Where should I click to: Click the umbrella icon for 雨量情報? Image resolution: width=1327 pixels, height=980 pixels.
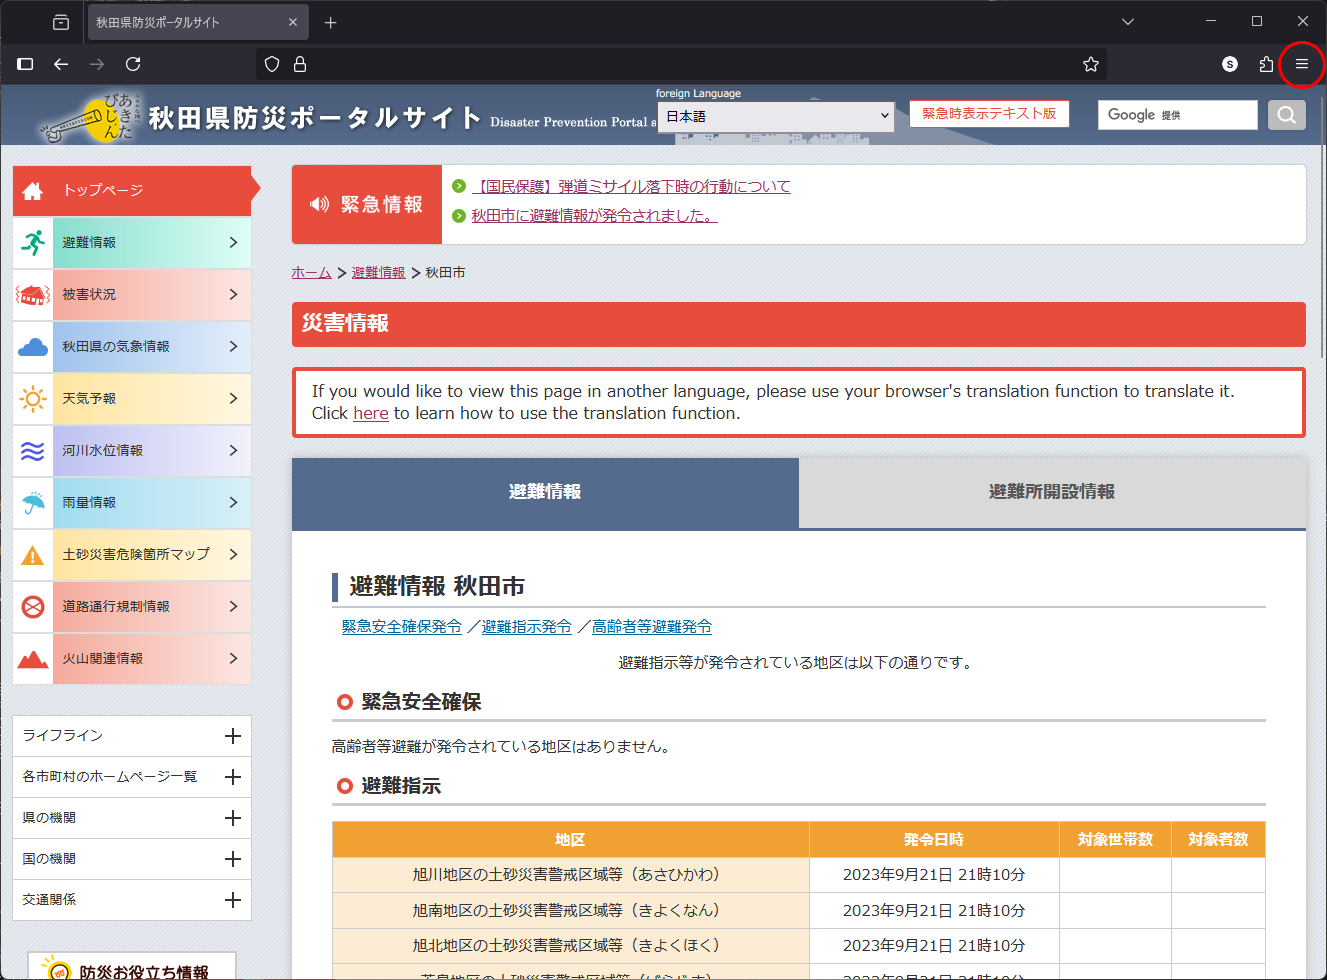33,502
